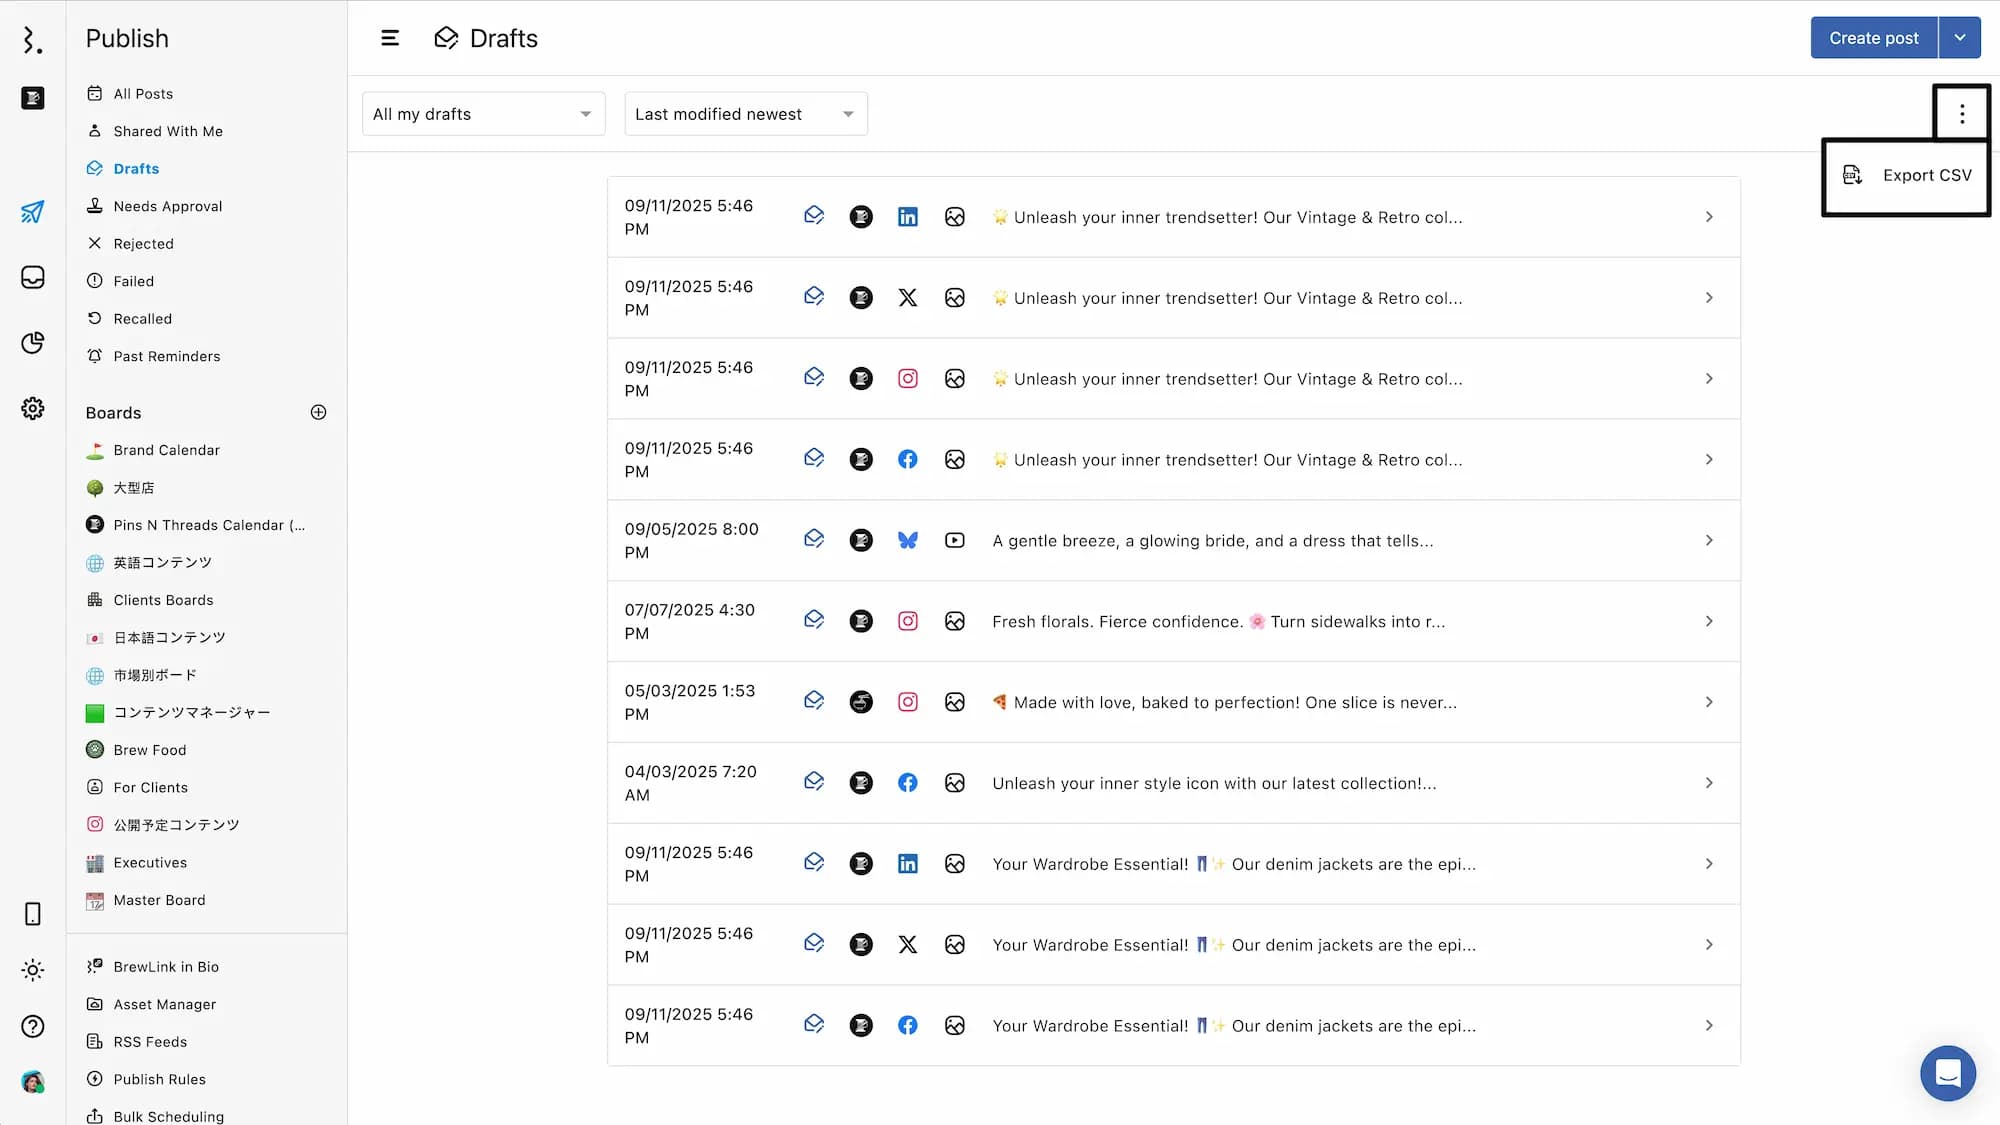
Task: Open the Brew Food board
Action: point(149,750)
